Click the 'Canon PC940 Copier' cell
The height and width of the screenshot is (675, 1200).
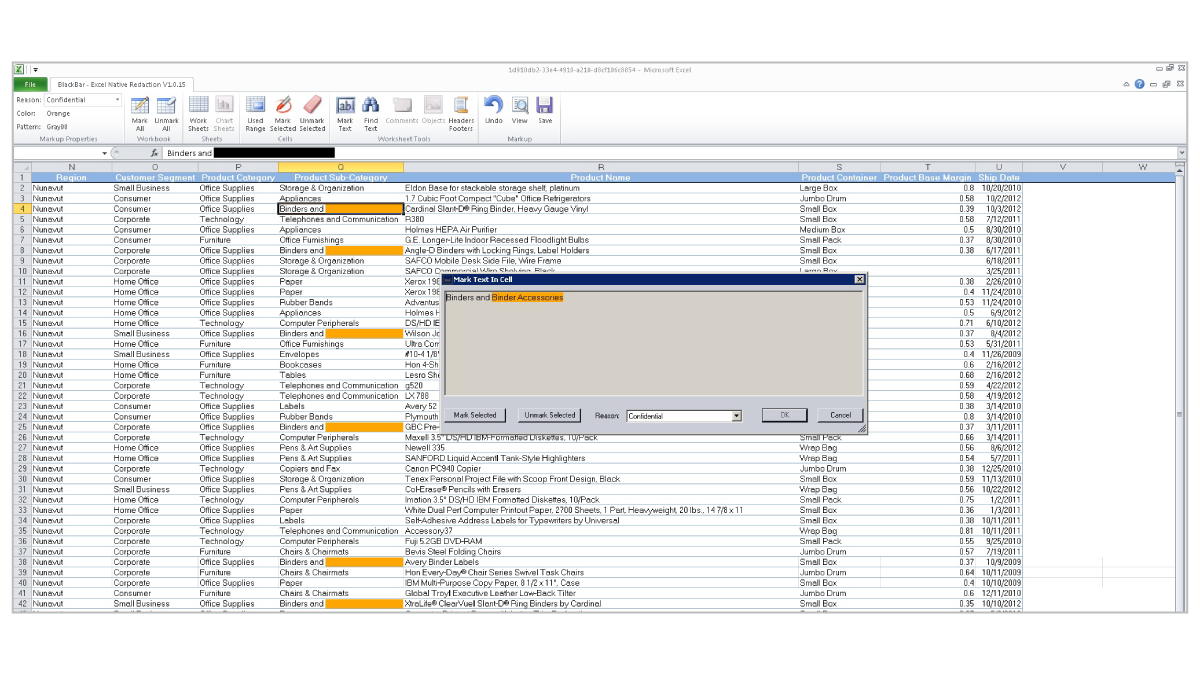601,469
